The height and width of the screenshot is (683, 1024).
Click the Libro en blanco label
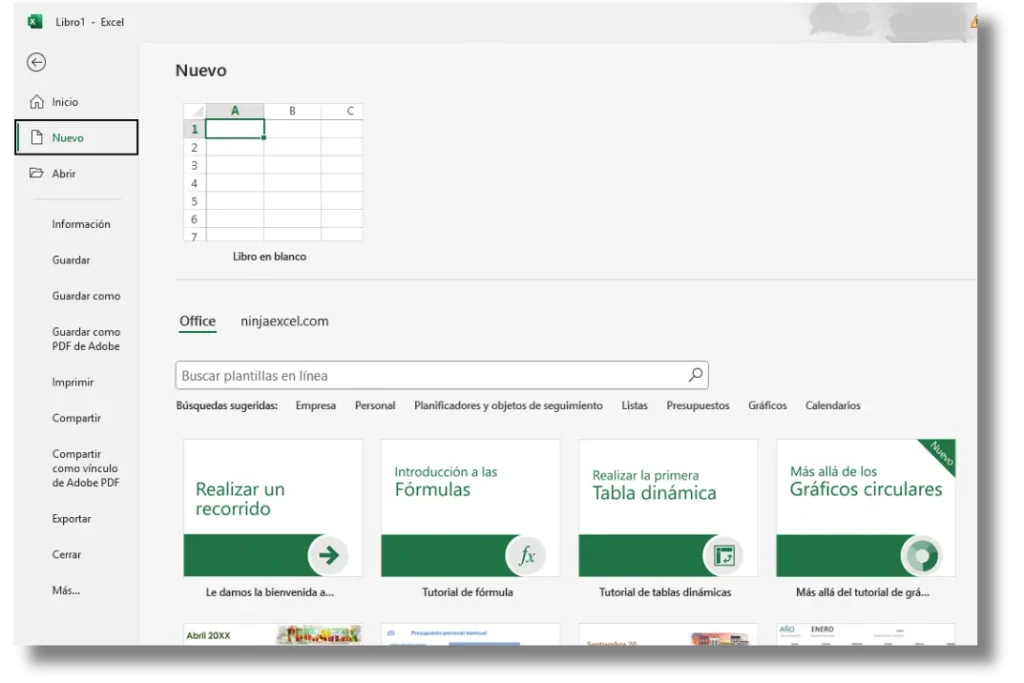270,257
